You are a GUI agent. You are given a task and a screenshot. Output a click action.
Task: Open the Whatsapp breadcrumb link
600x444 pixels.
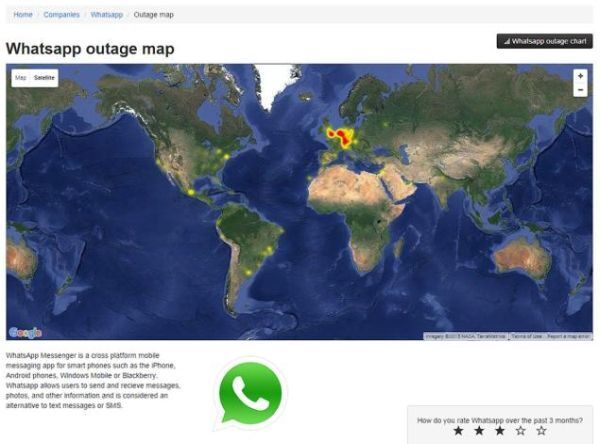[x=107, y=15]
